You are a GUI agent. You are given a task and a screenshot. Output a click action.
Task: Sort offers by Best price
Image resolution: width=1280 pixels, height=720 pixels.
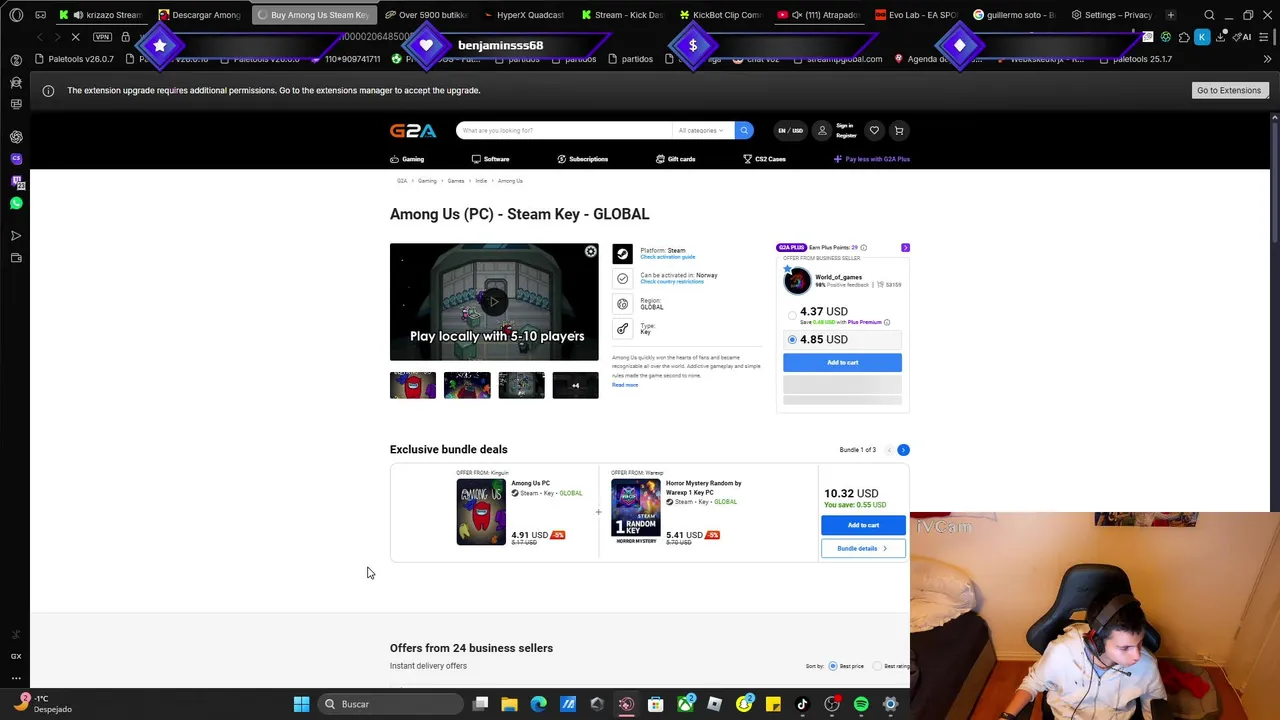[832, 666]
